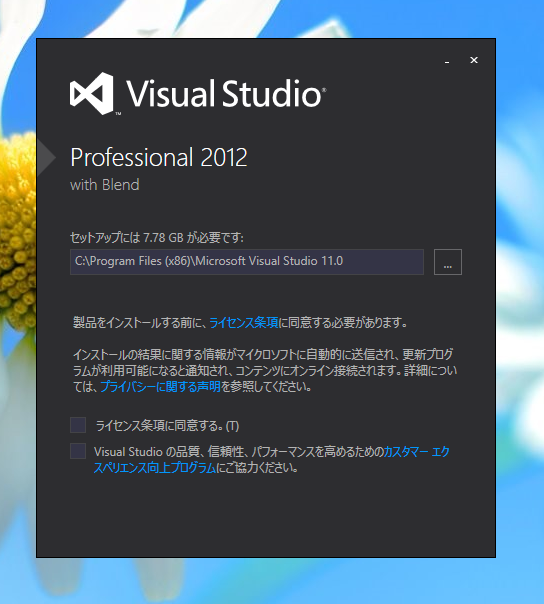Click the Visual Studio logo icon

pyautogui.click(x=92, y=93)
